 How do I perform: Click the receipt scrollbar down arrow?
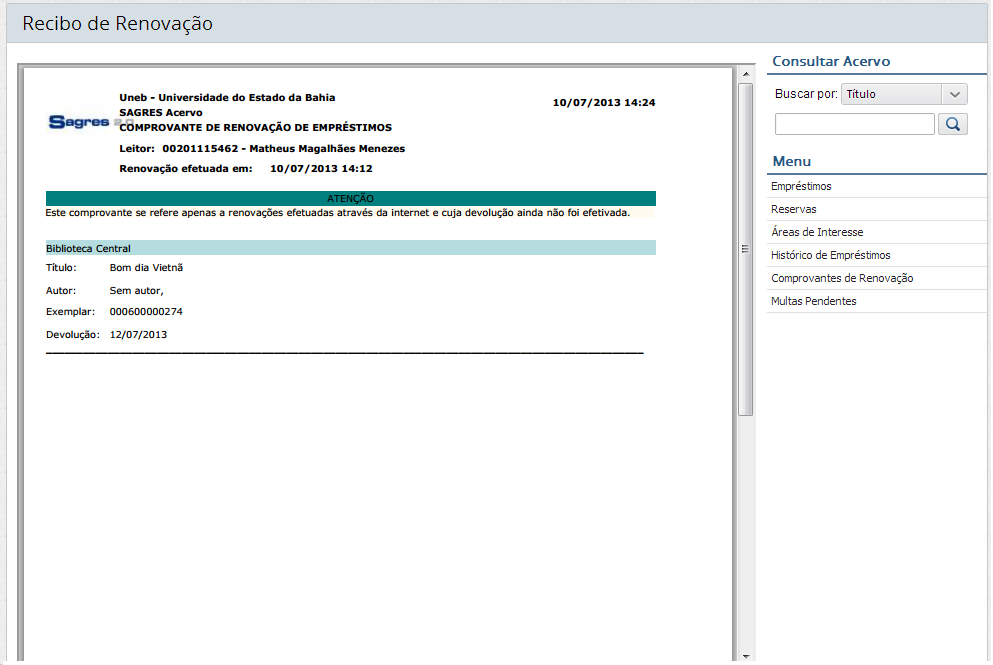point(745,656)
